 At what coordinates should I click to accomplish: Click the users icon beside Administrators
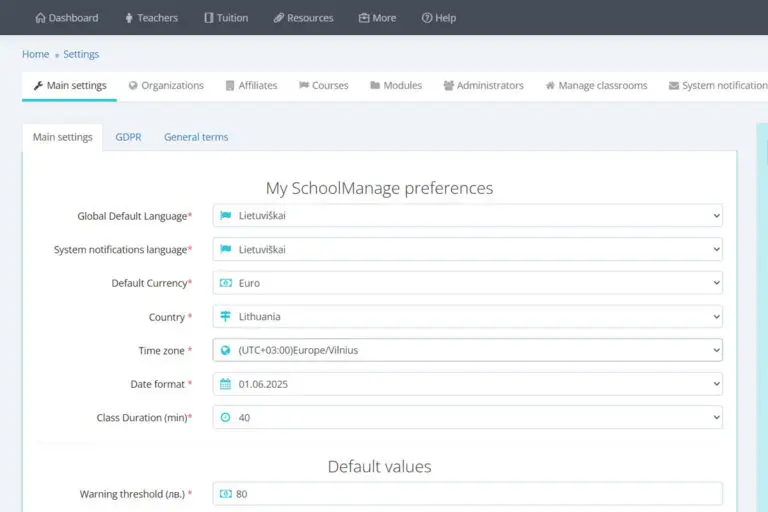click(x=448, y=86)
